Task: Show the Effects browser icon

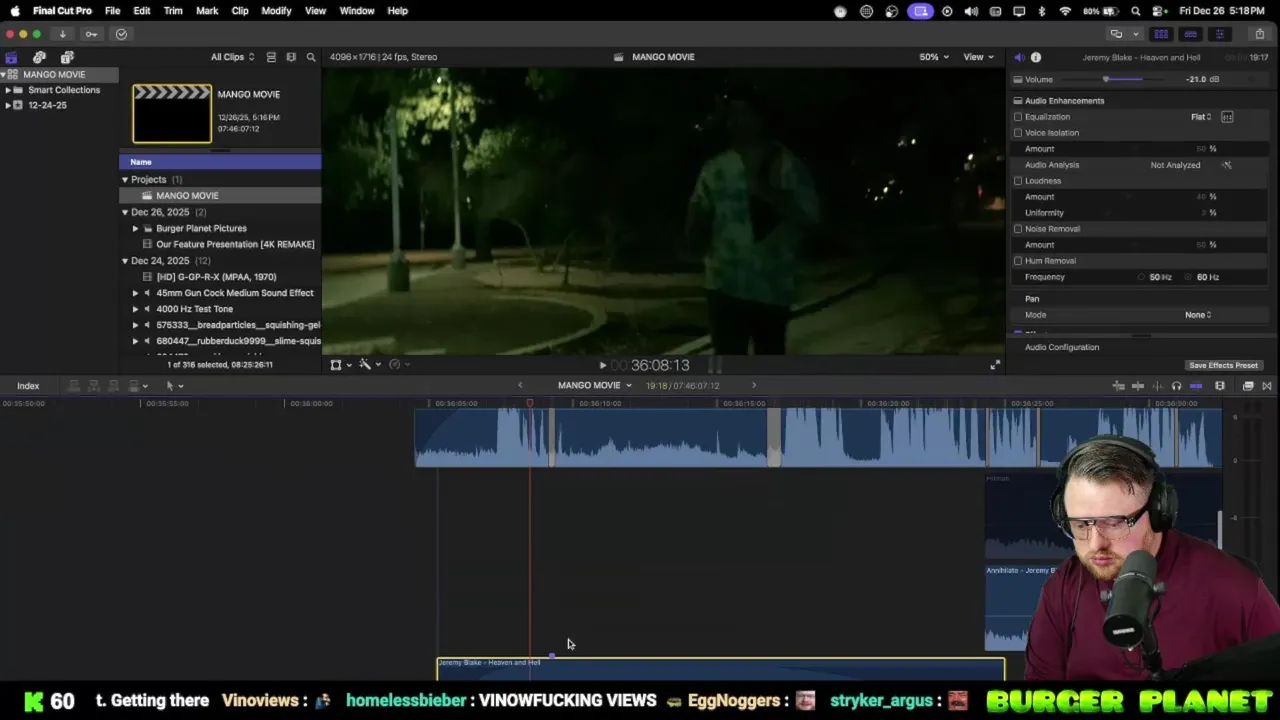Action: click(1248, 386)
